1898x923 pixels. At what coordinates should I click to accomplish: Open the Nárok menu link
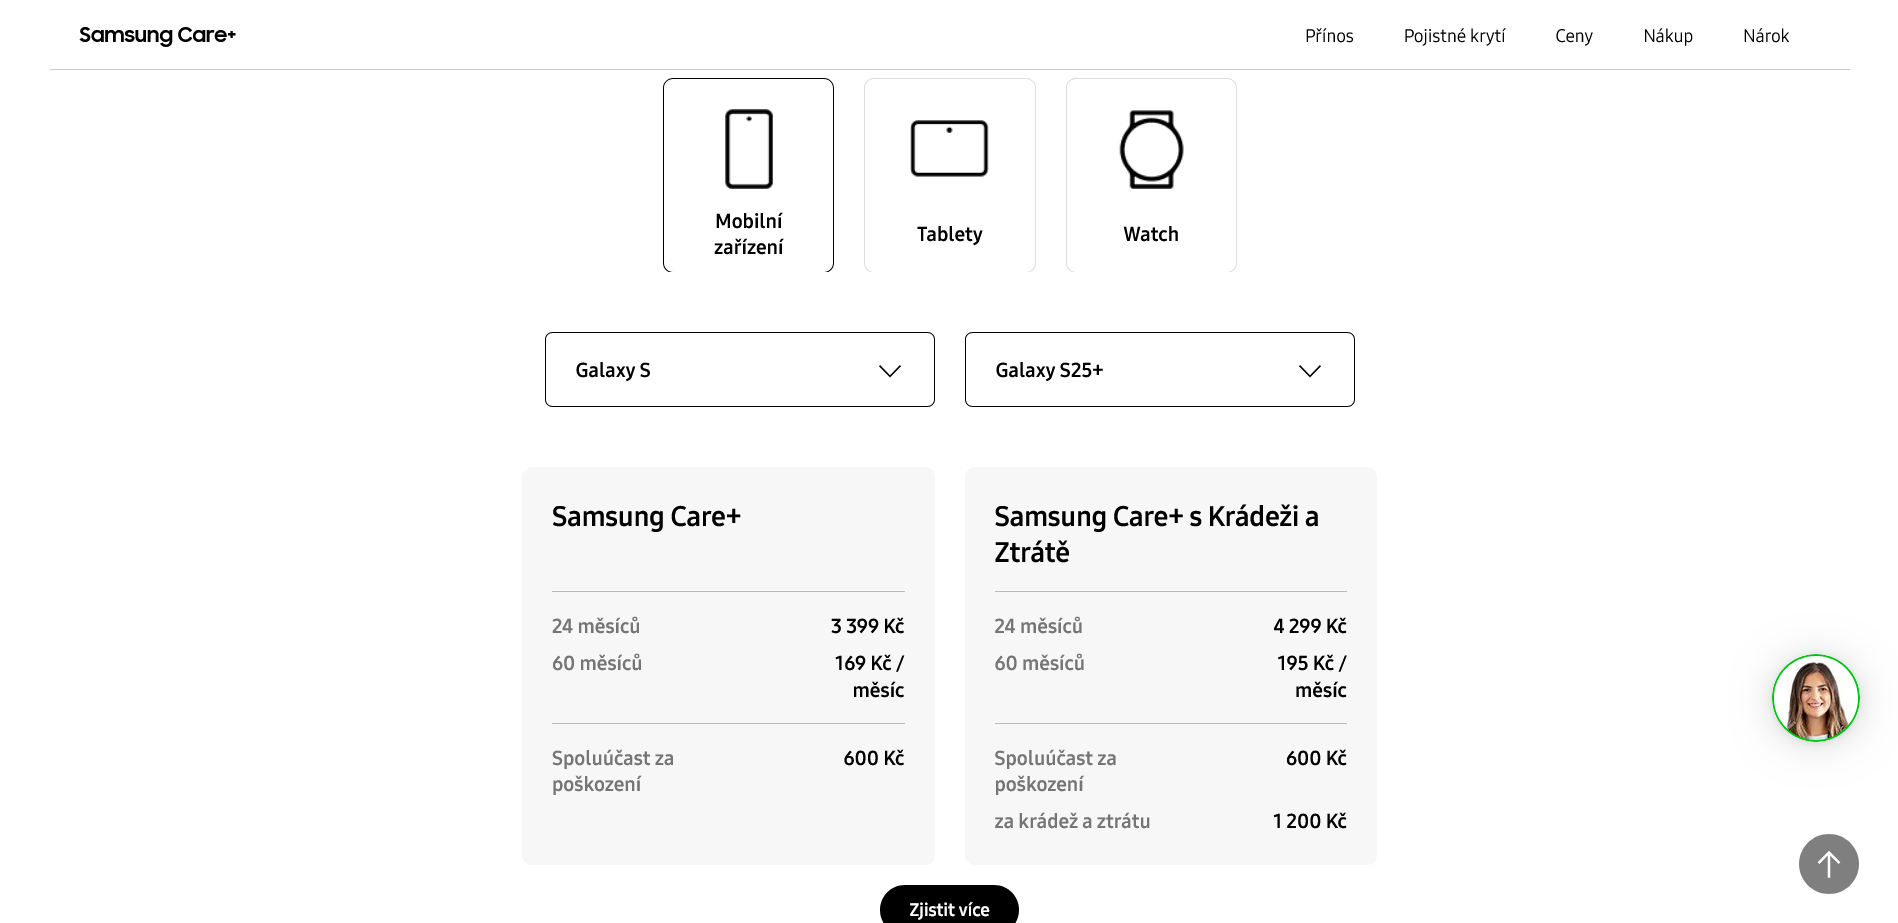click(x=1765, y=36)
